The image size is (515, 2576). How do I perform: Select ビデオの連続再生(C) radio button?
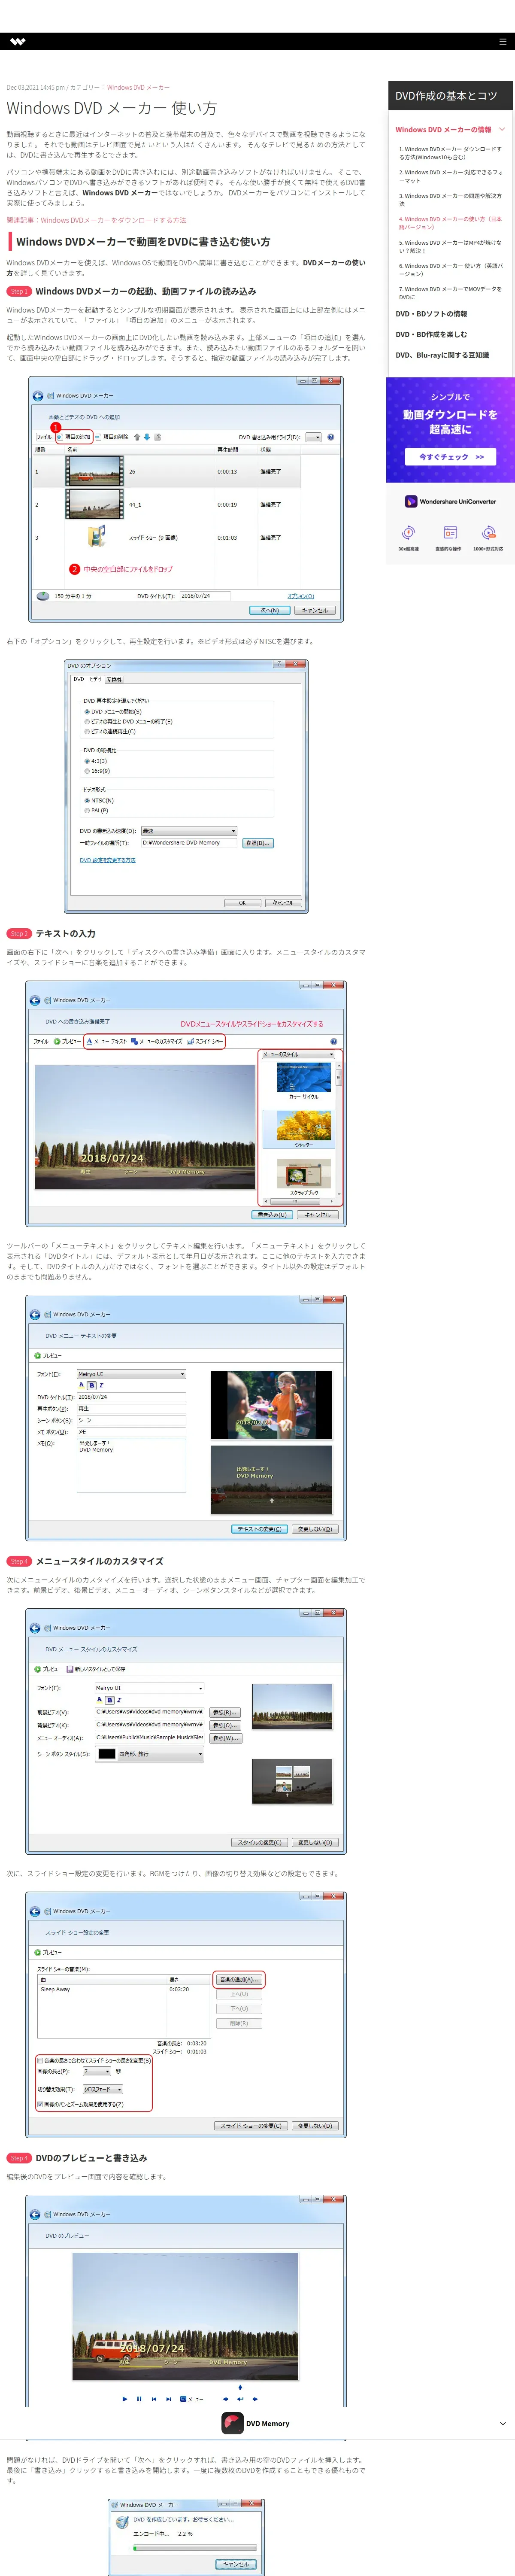[x=87, y=731]
